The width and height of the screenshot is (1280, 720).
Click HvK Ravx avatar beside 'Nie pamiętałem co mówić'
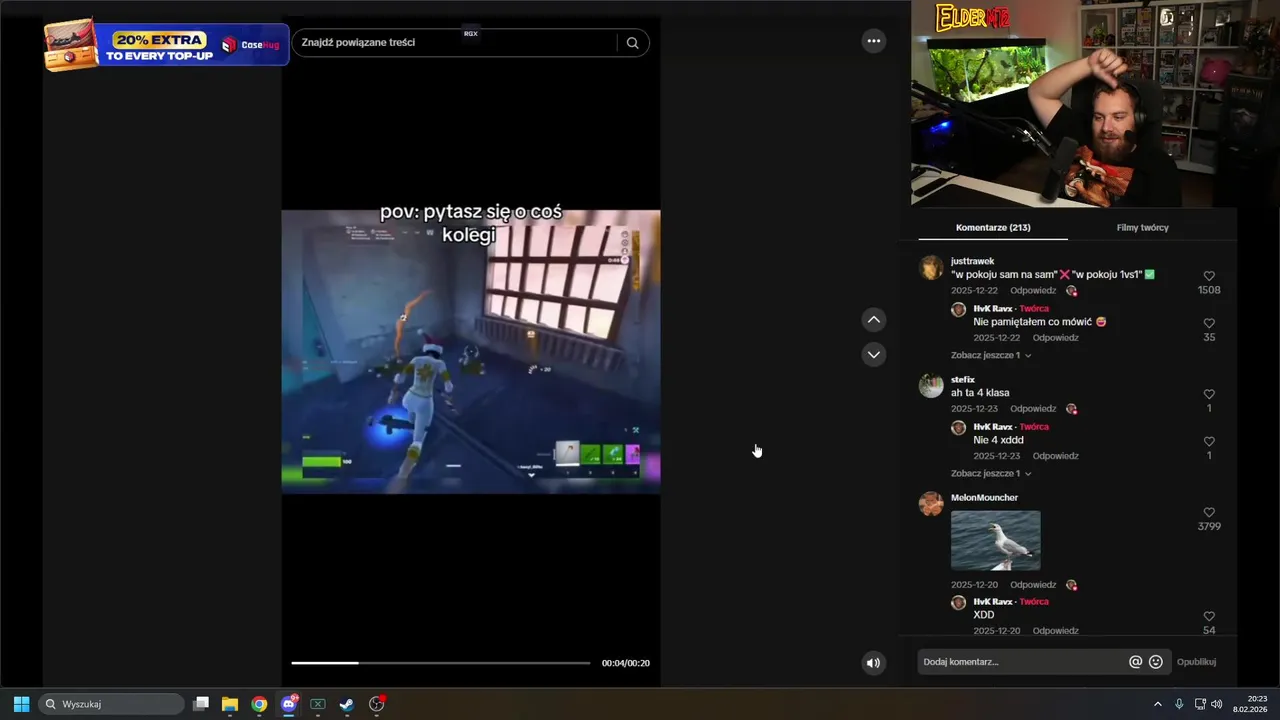coord(958,310)
